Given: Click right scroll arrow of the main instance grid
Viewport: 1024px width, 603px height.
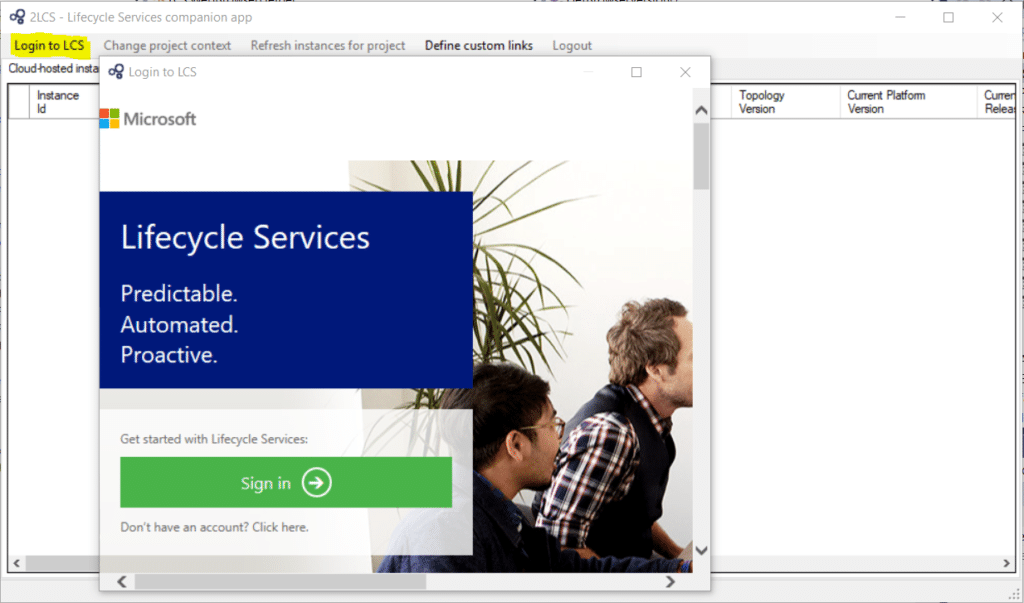Looking at the screenshot, I should (1007, 563).
